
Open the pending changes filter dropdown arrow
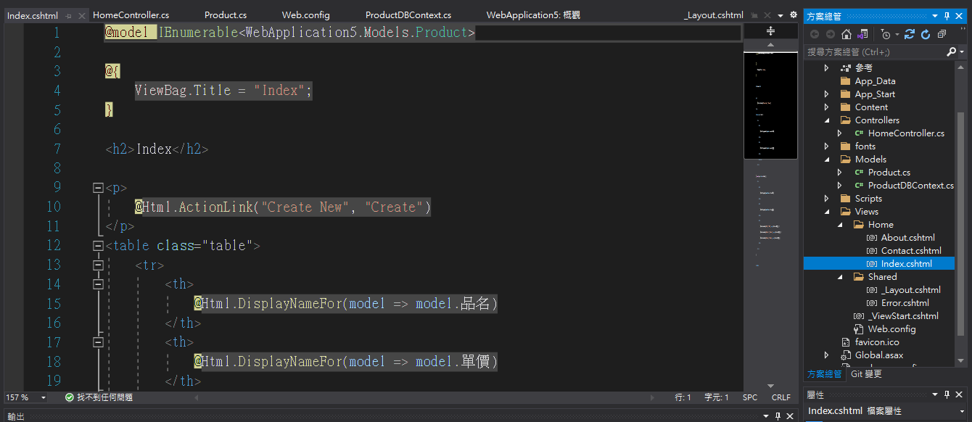coord(896,35)
